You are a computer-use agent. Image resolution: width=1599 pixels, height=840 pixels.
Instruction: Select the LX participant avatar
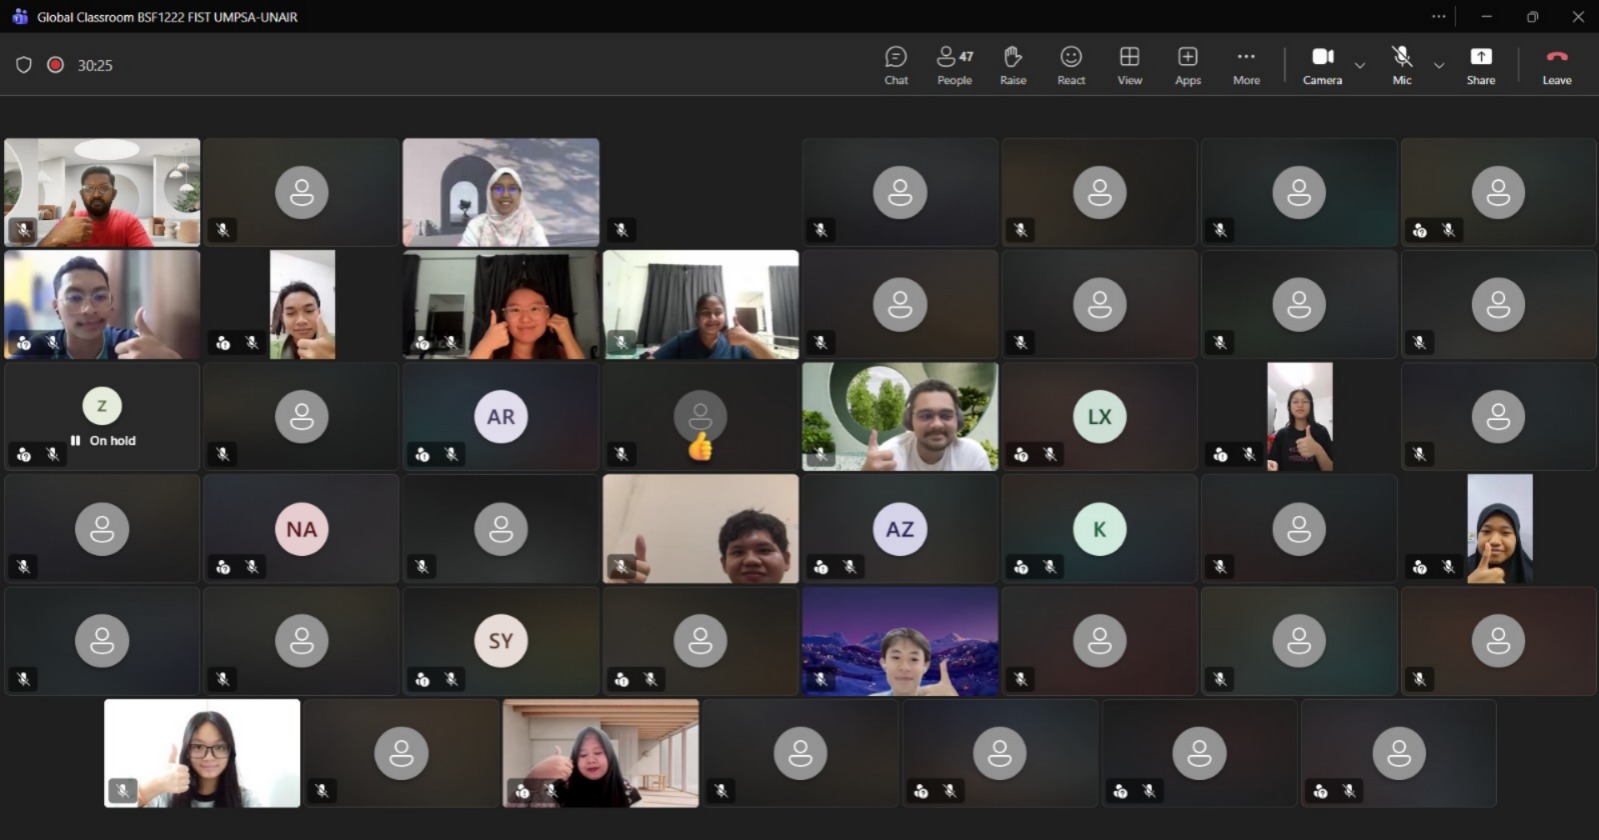coord(1099,417)
